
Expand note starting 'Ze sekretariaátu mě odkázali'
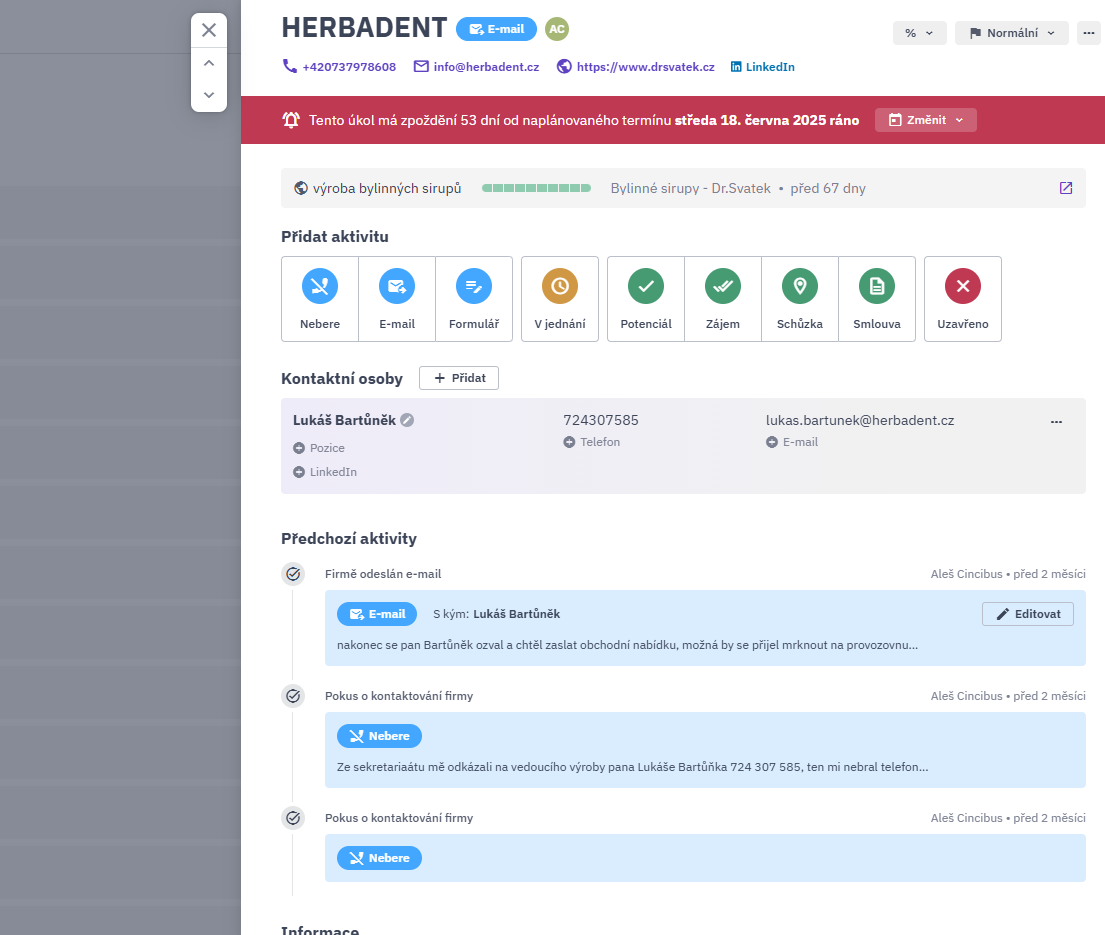632,767
